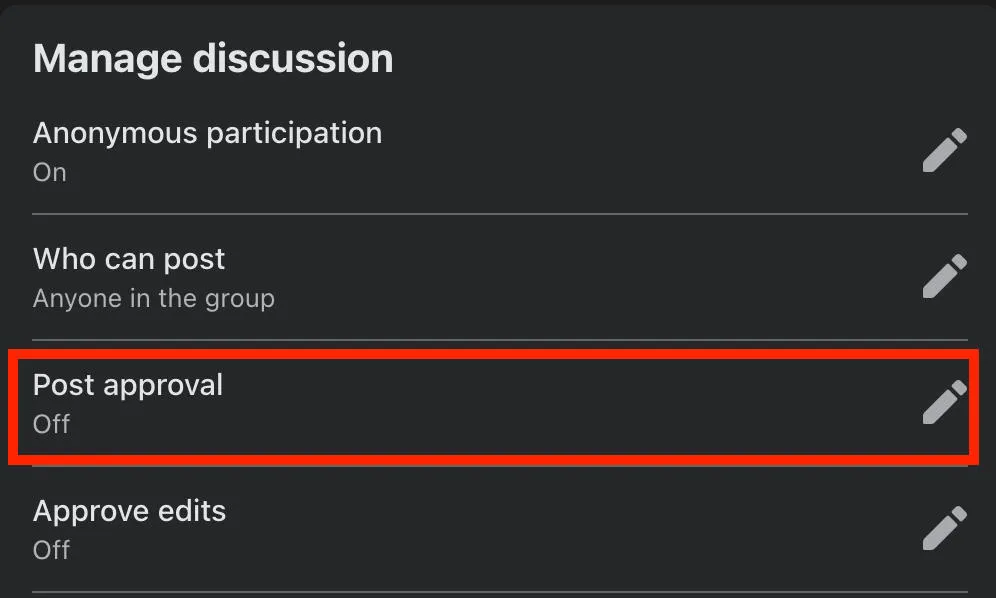Select the Post approval setting label
The width and height of the screenshot is (996, 598).
click(x=128, y=385)
